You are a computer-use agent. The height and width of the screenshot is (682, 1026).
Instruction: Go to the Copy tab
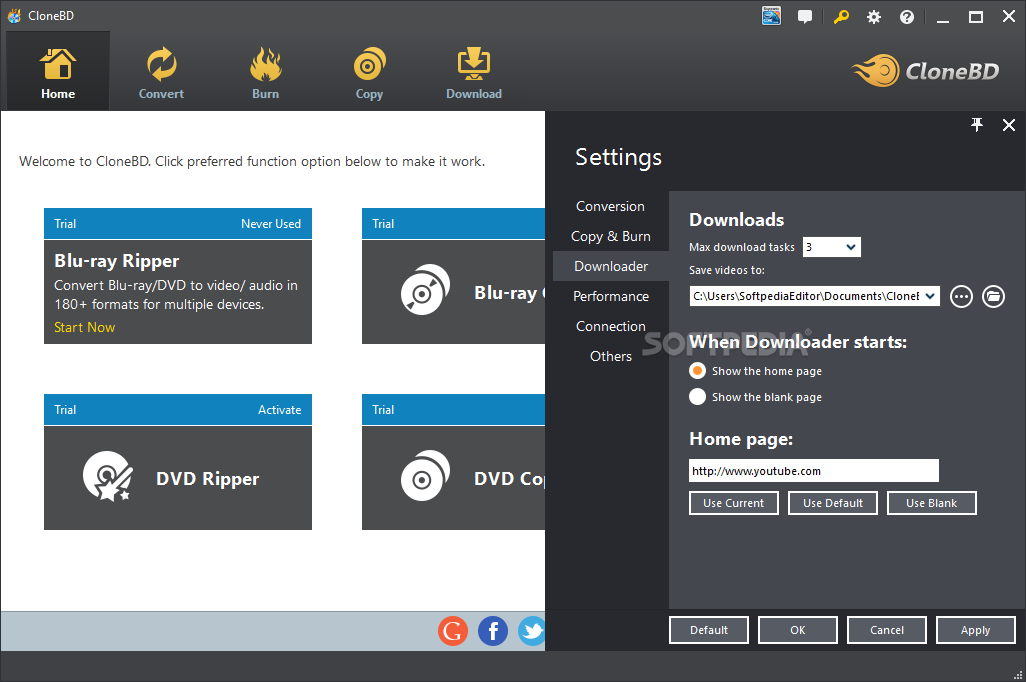point(369,71)
